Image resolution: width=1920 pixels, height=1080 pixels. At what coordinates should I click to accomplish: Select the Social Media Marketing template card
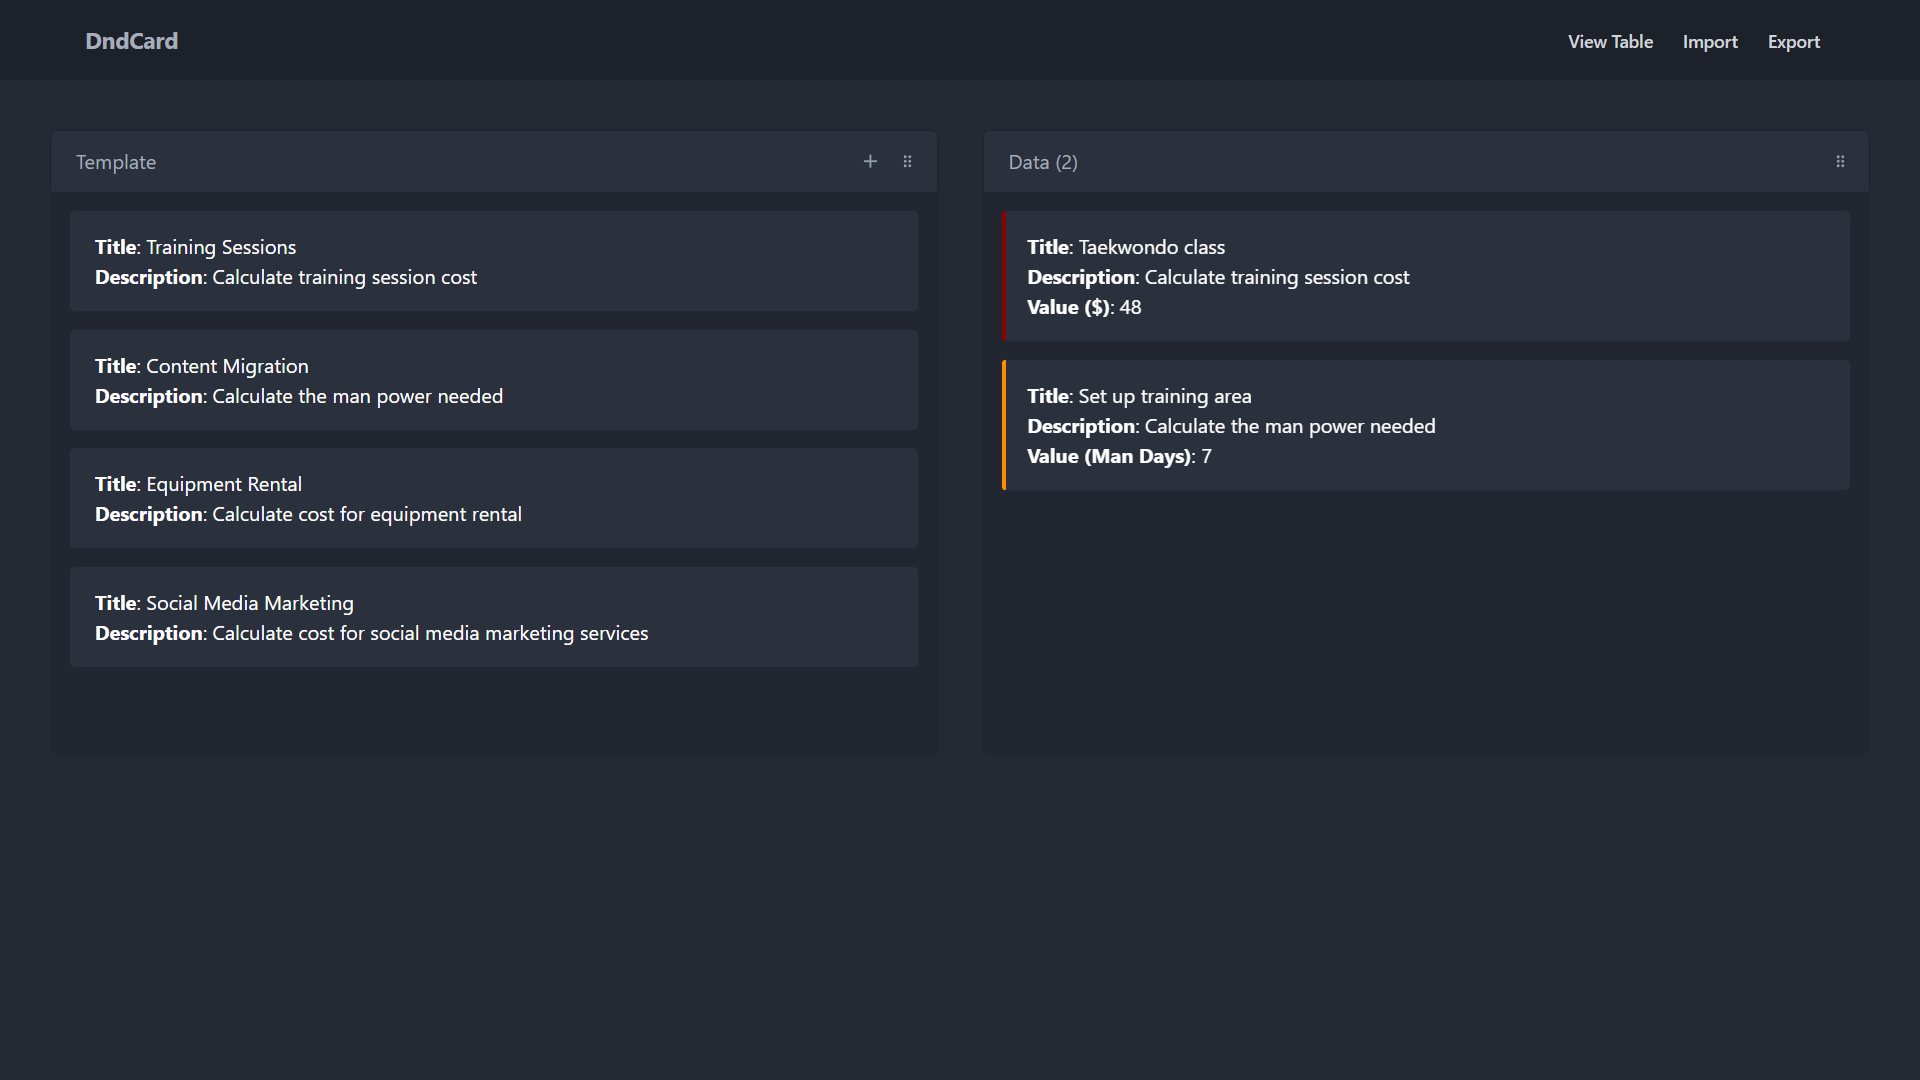point(493,617)
